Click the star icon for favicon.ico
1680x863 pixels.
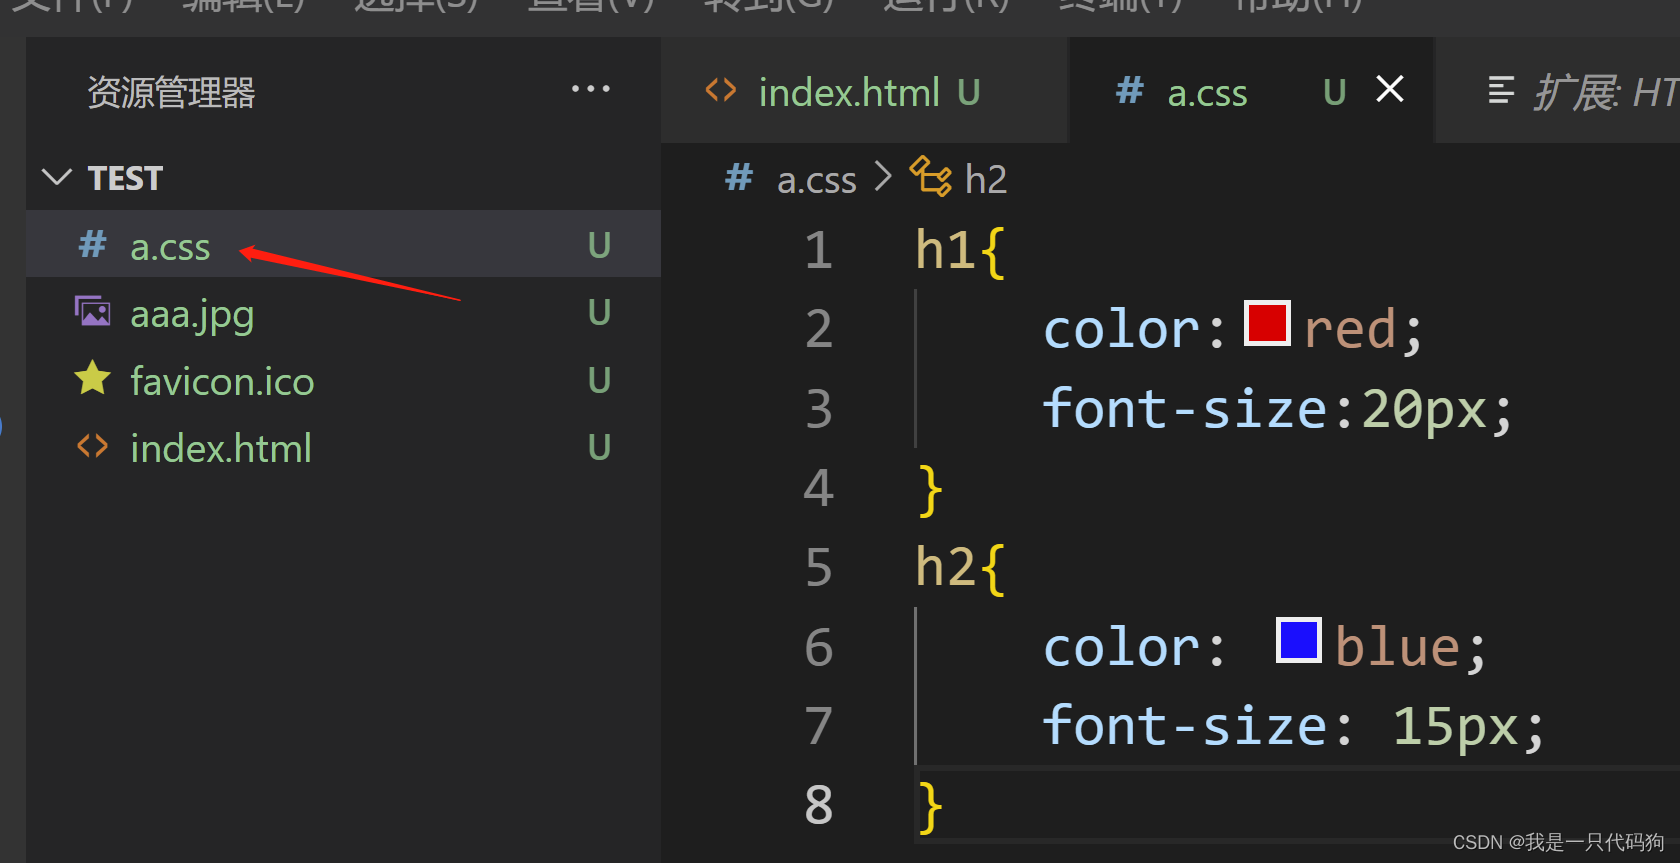[x=93, y=378]
